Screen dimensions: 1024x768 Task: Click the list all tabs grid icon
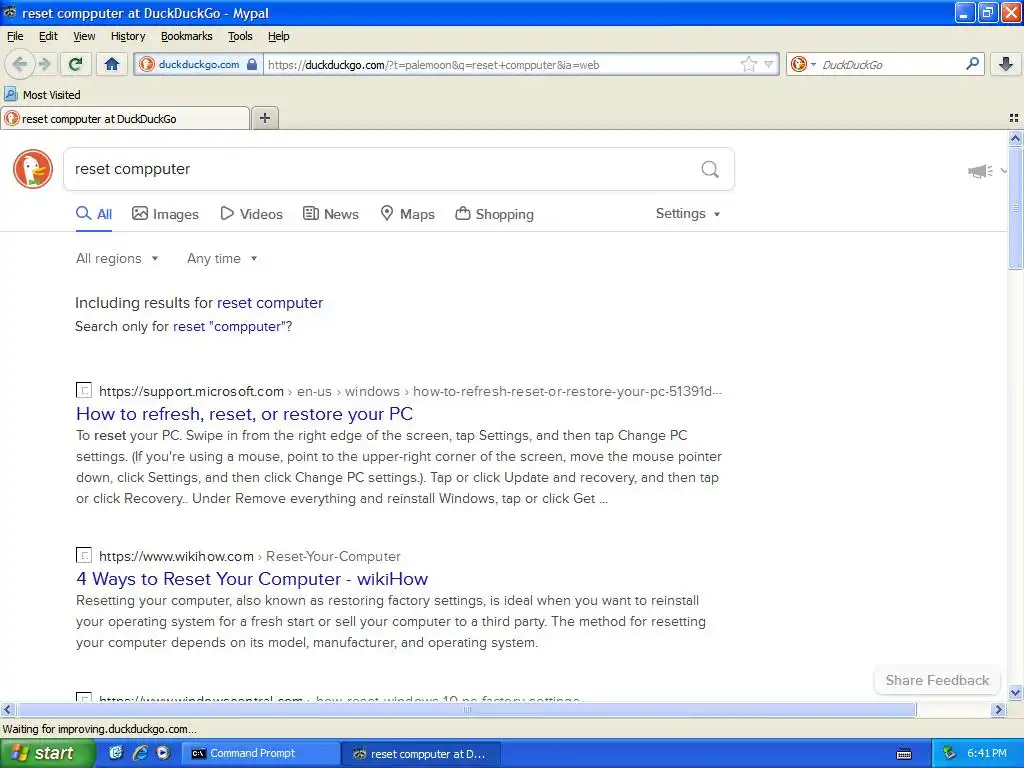click(x=1014, y=118)
